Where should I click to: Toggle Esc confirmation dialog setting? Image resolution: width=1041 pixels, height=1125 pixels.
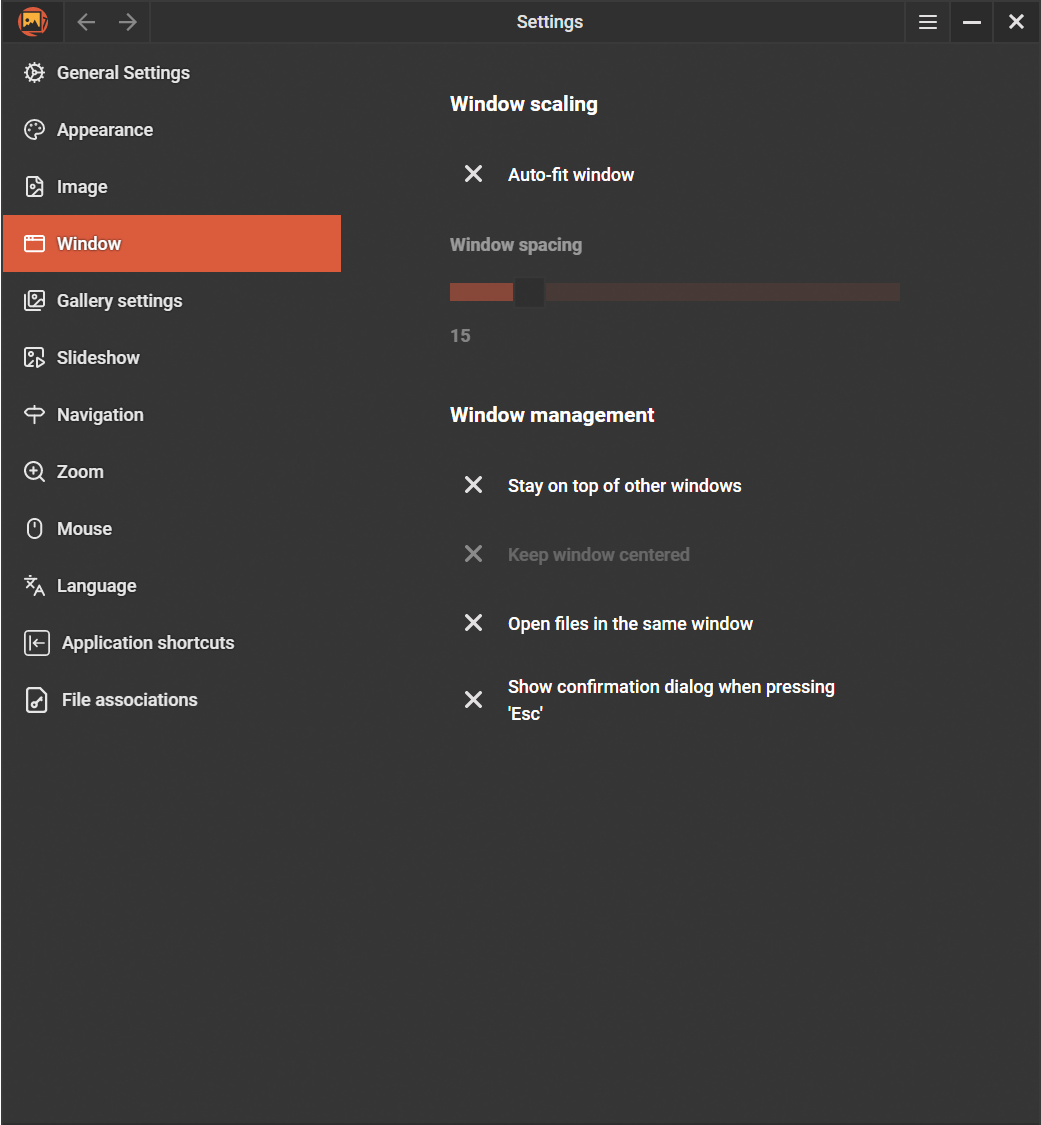click(x=474, y=700)
